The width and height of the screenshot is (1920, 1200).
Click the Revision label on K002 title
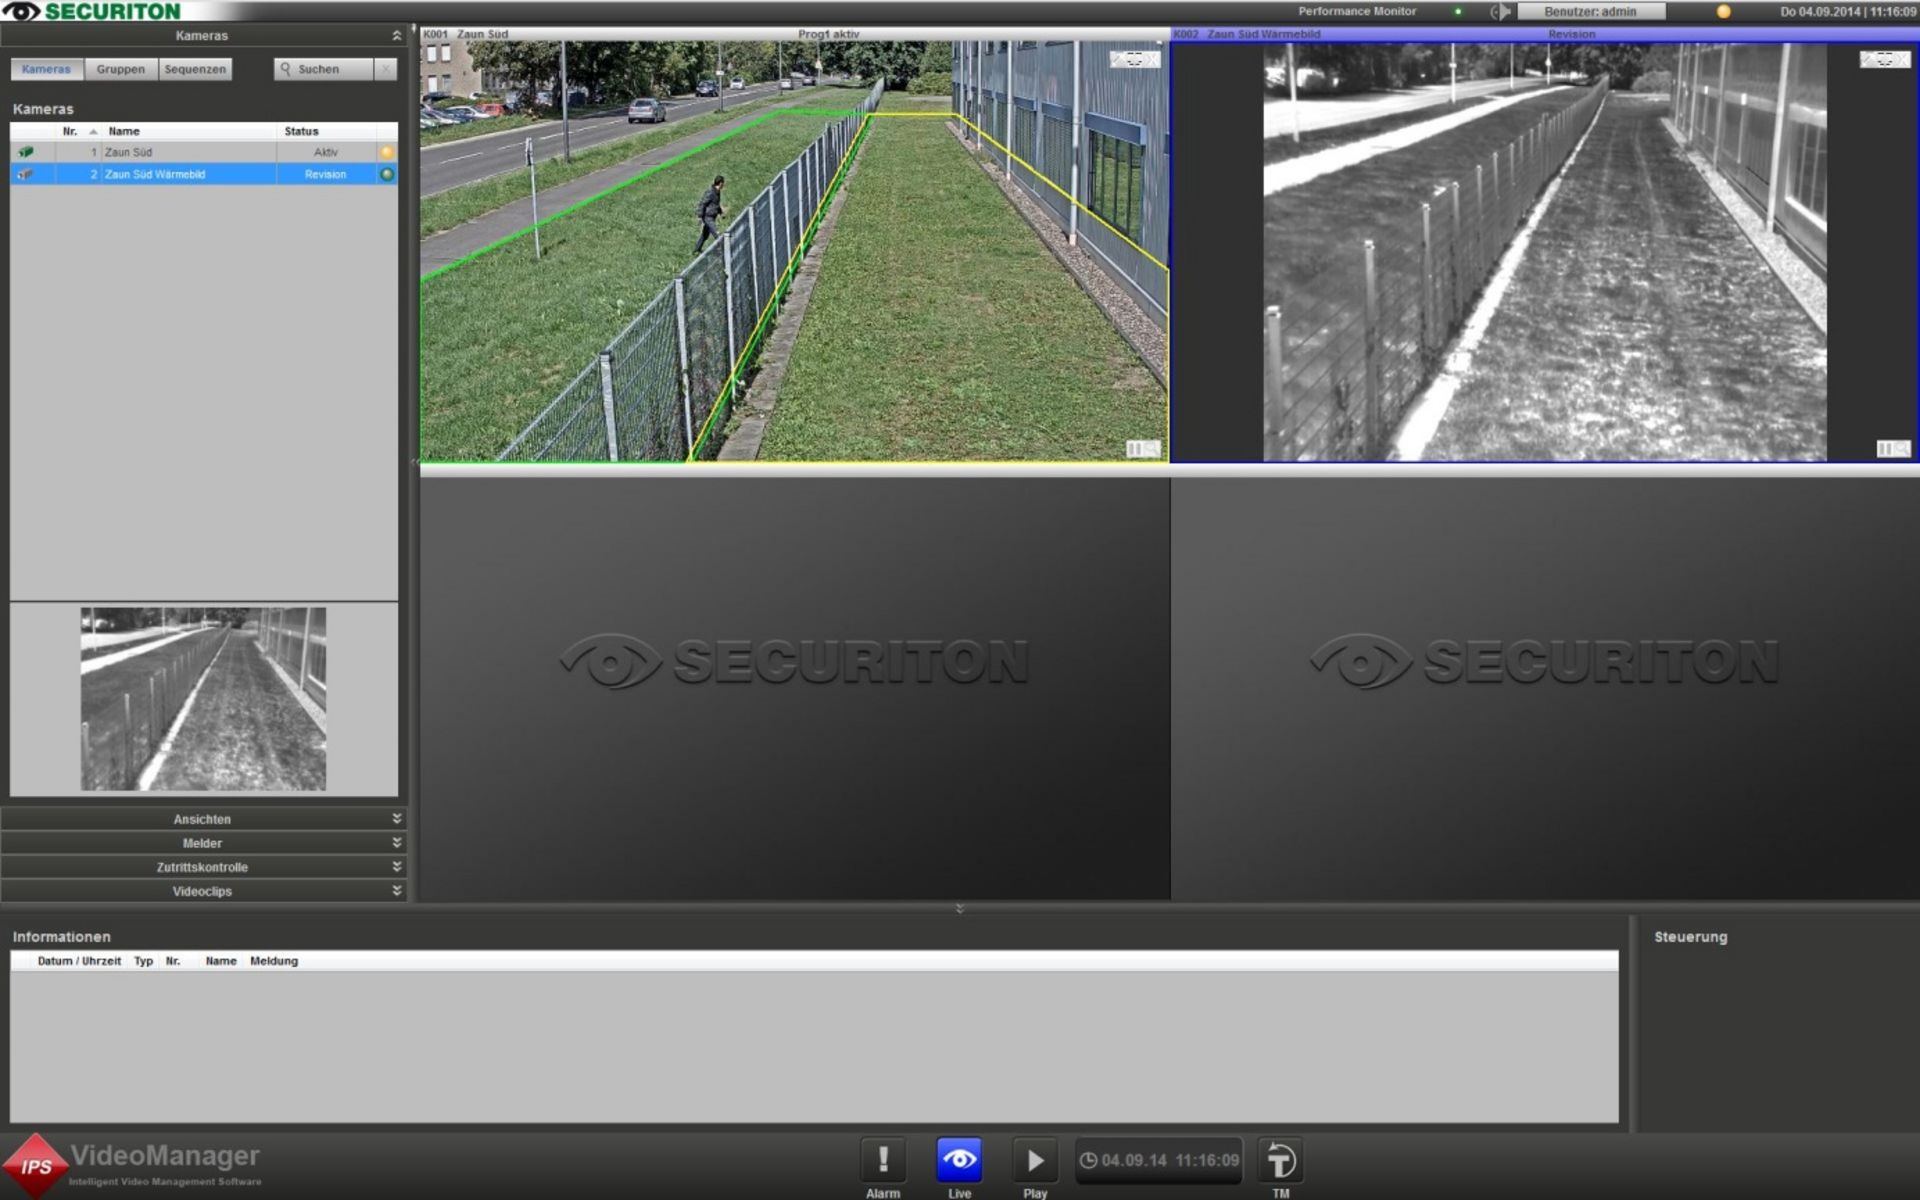(x=1572, y=34)
